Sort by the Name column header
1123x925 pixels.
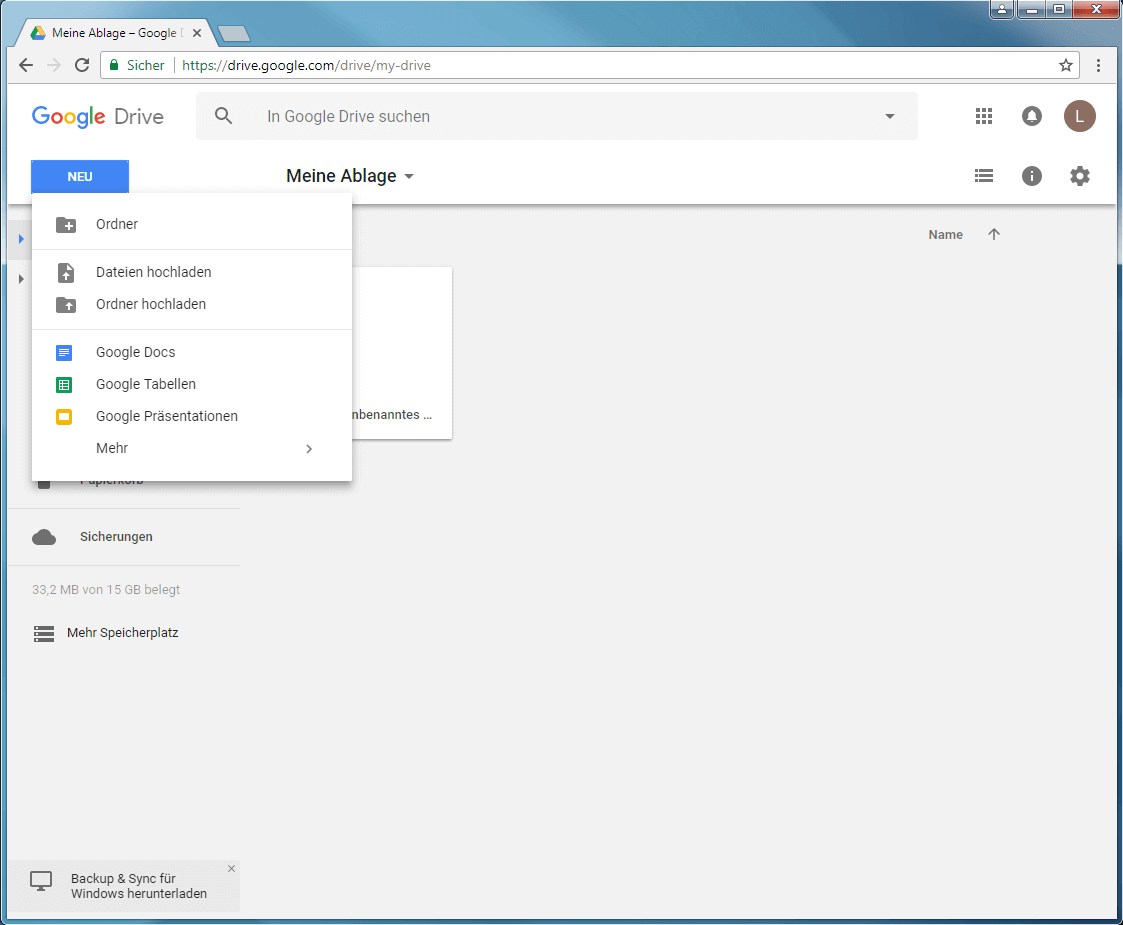[945, 235]
